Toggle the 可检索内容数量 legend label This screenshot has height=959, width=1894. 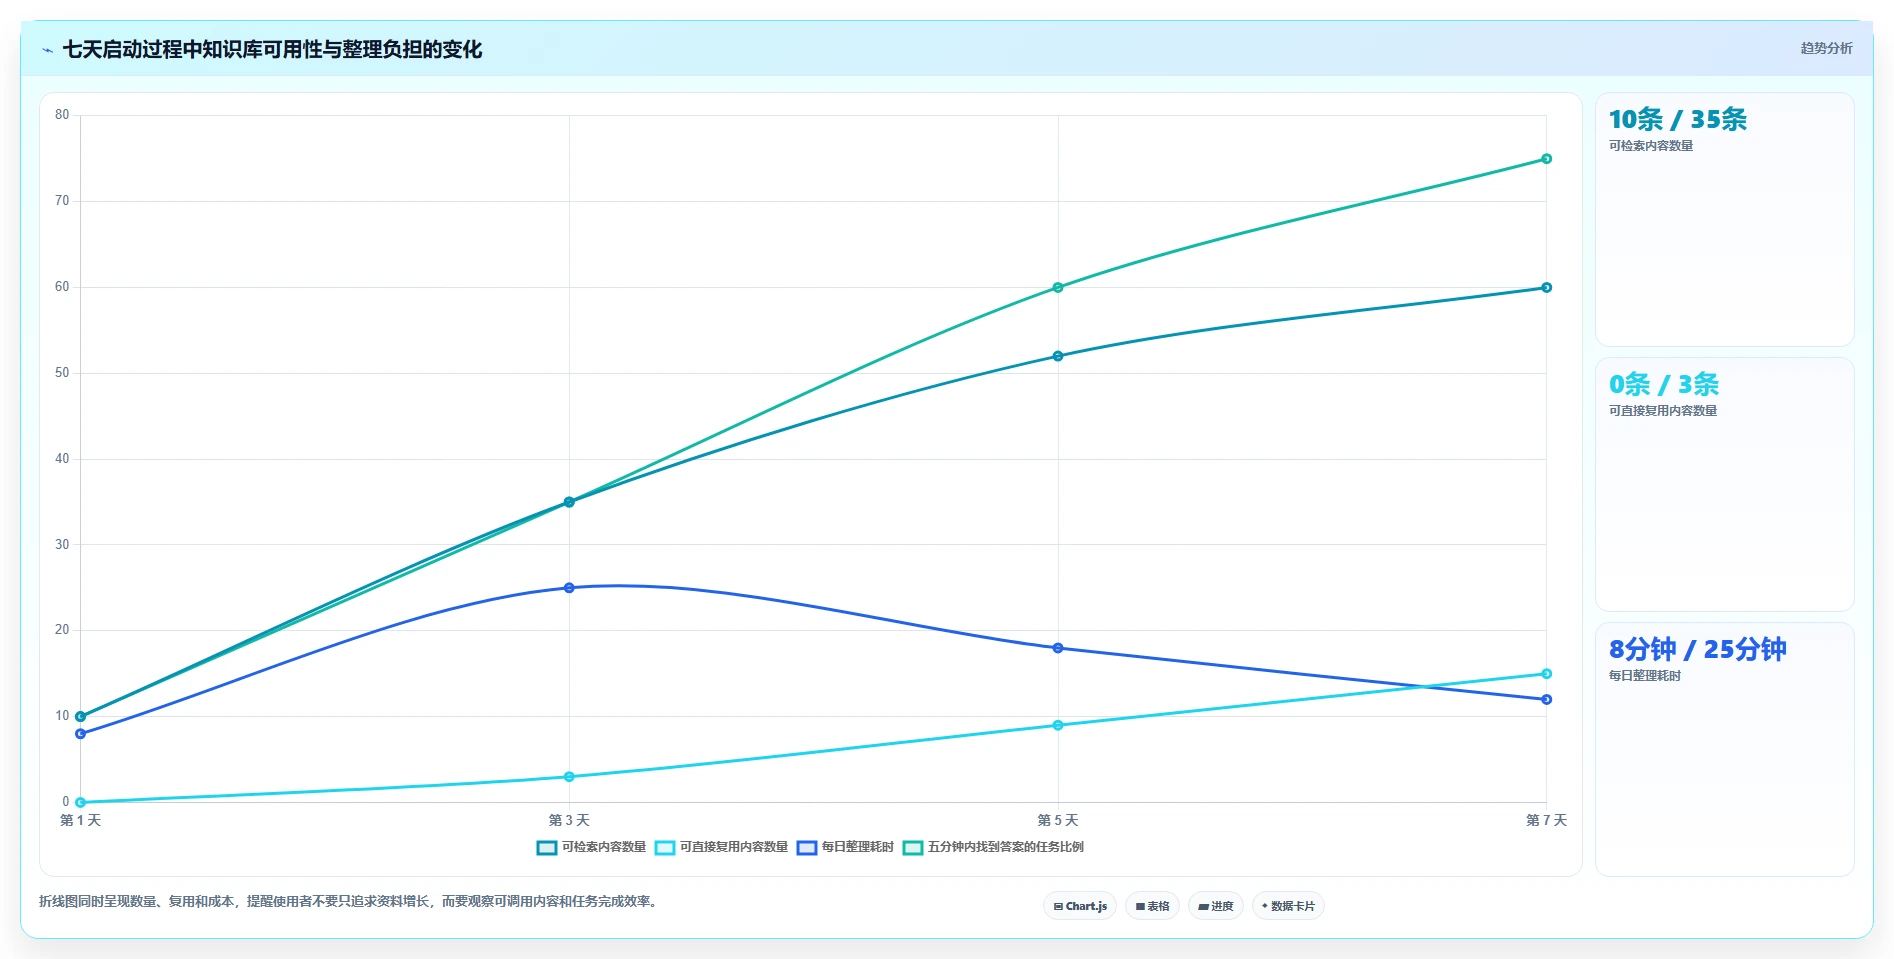click(604, 847)
